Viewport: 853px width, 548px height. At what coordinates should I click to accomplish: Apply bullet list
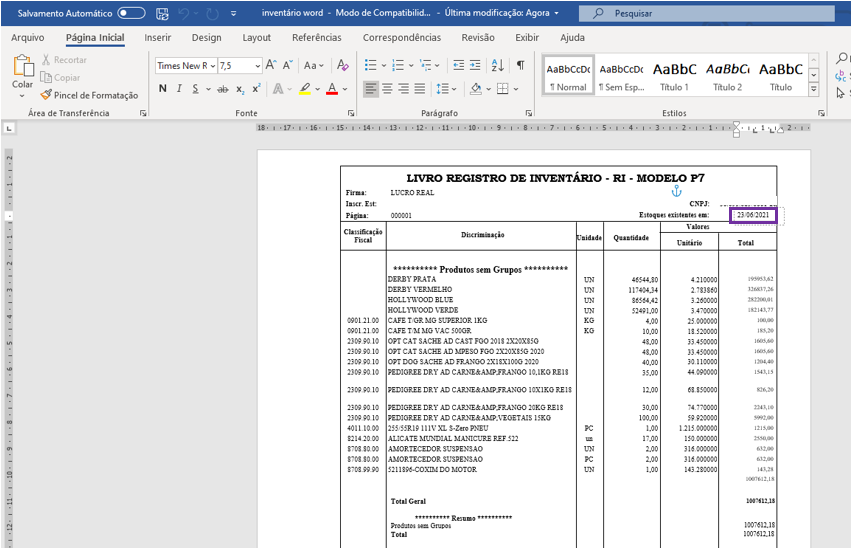coord(371,66)
